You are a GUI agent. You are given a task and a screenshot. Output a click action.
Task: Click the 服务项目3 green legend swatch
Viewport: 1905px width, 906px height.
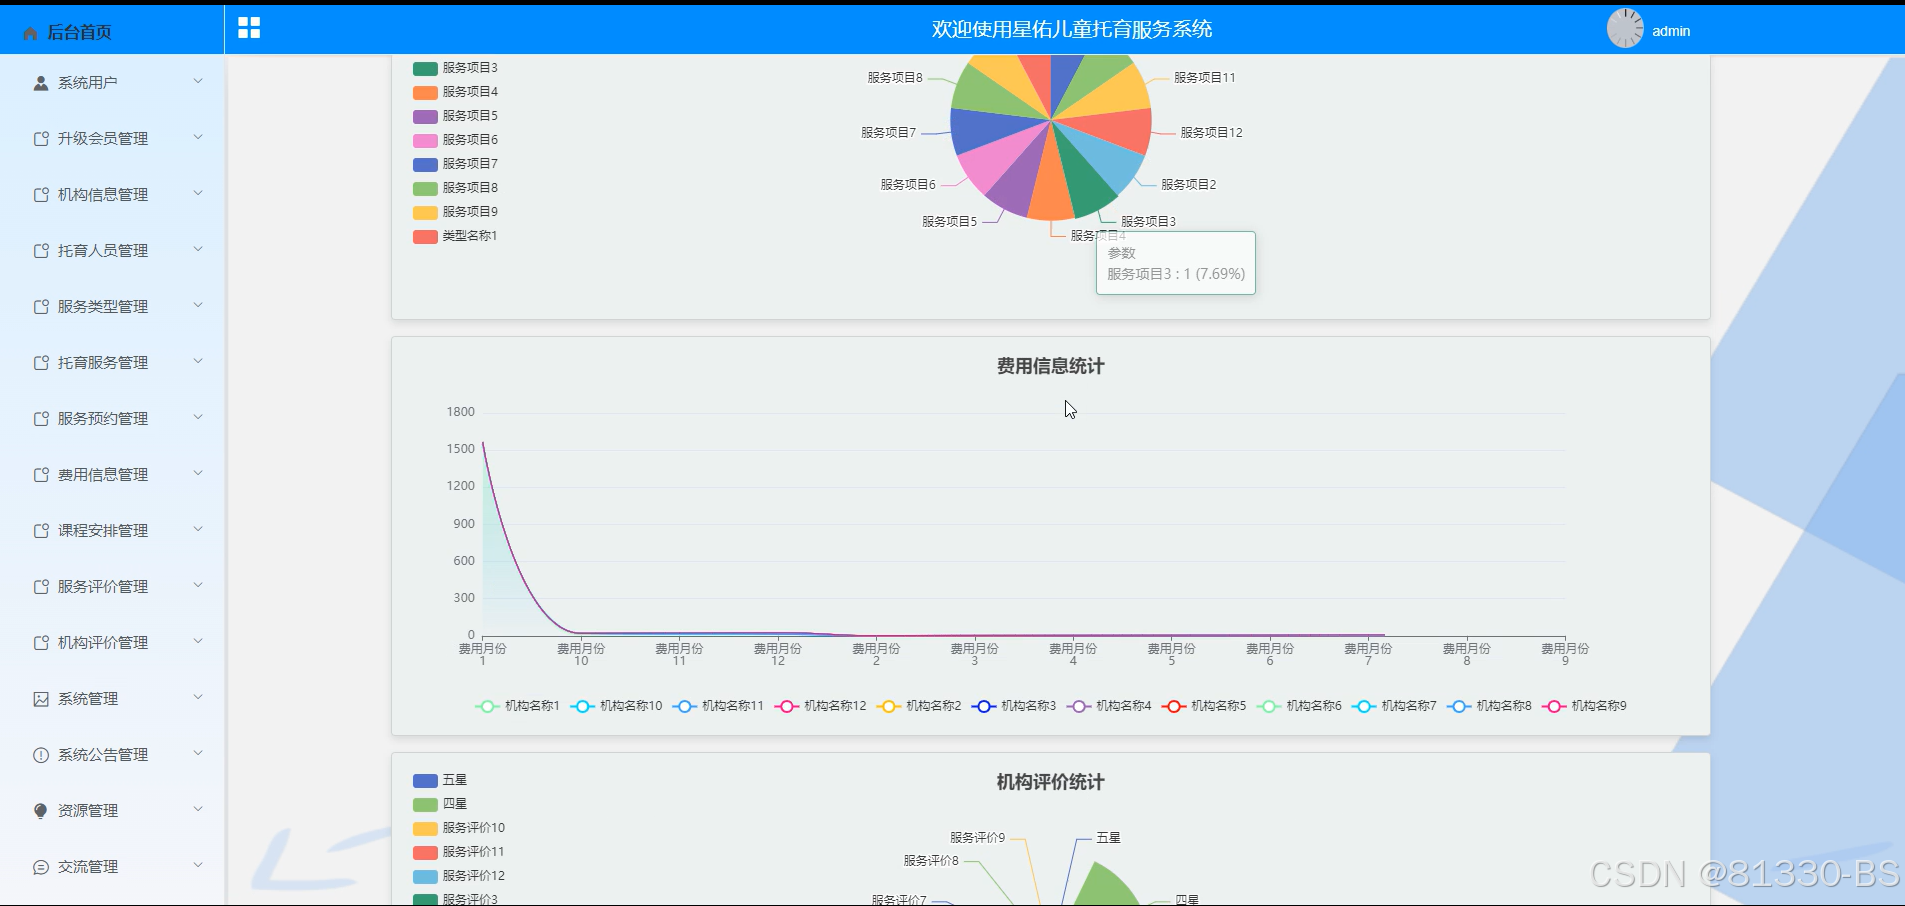pyautogui.click(x=425, y=68)
